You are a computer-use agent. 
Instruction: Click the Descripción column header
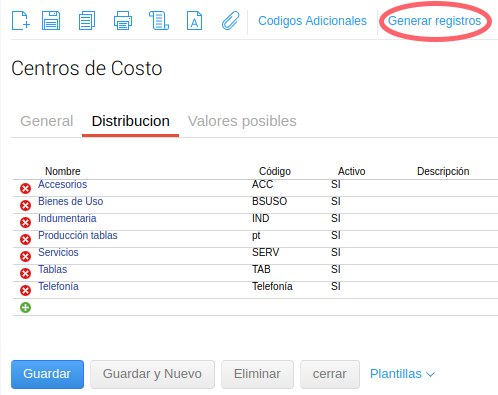443,171
